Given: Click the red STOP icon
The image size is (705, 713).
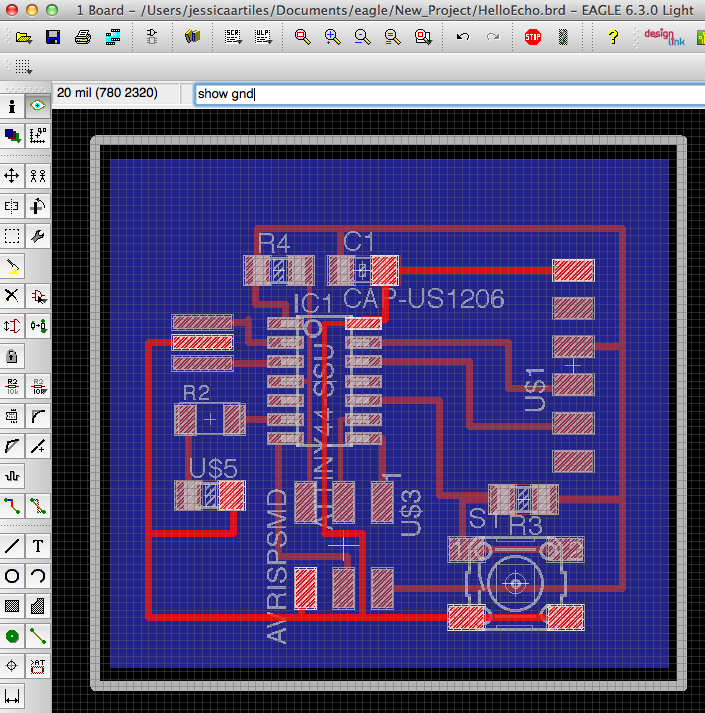Looking at the screenshot, I should pyautogui.click(x=533, y=37).
